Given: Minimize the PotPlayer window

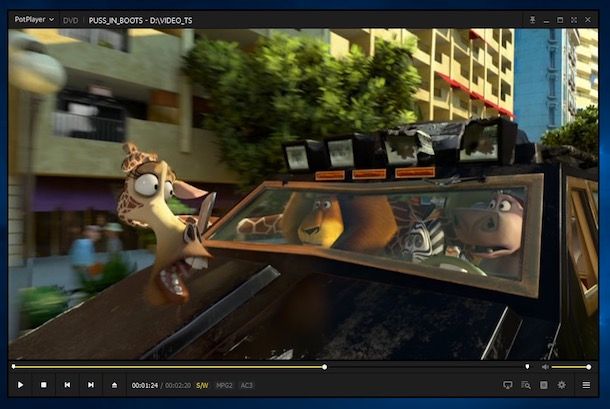Looking at the screenshot, I should click(546, 20).
